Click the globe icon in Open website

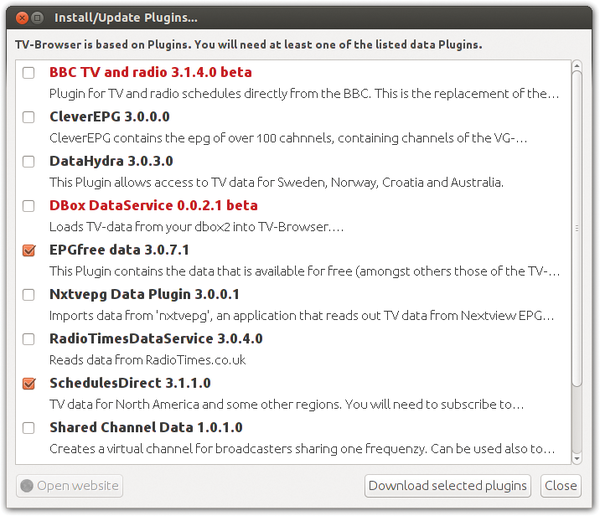[27, 486]
